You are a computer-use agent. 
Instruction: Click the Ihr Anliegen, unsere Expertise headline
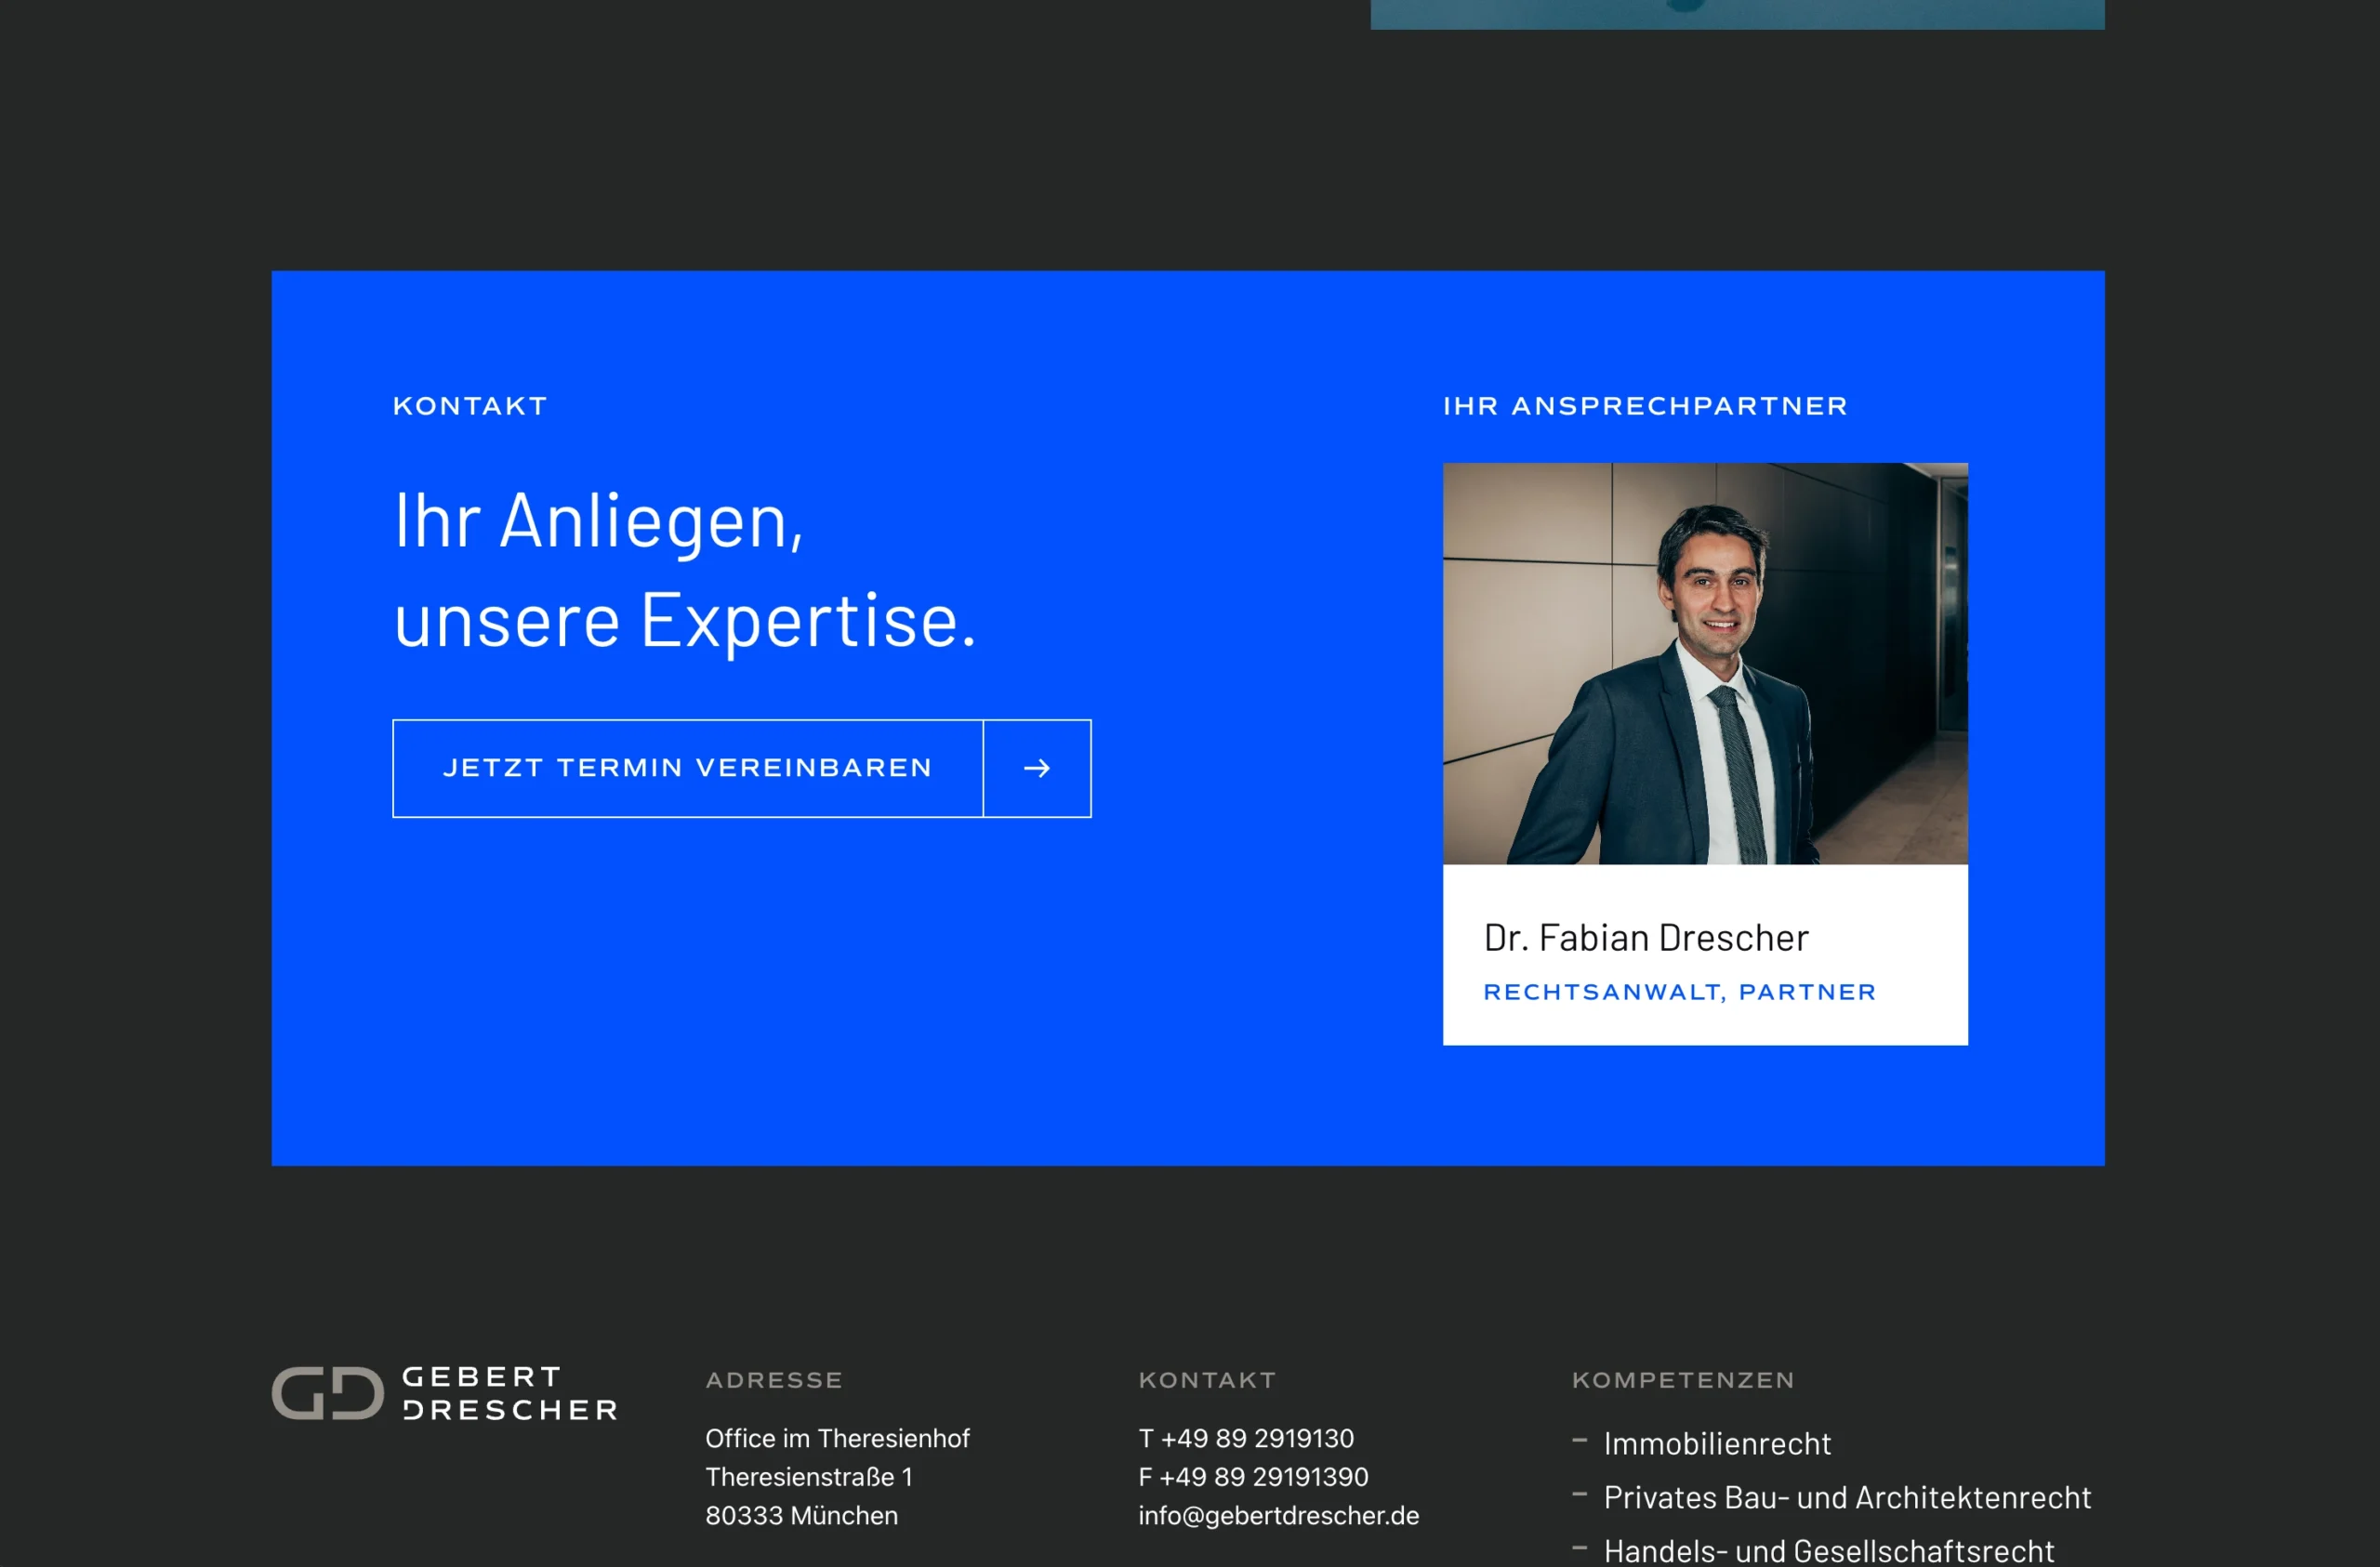(684, 571)
